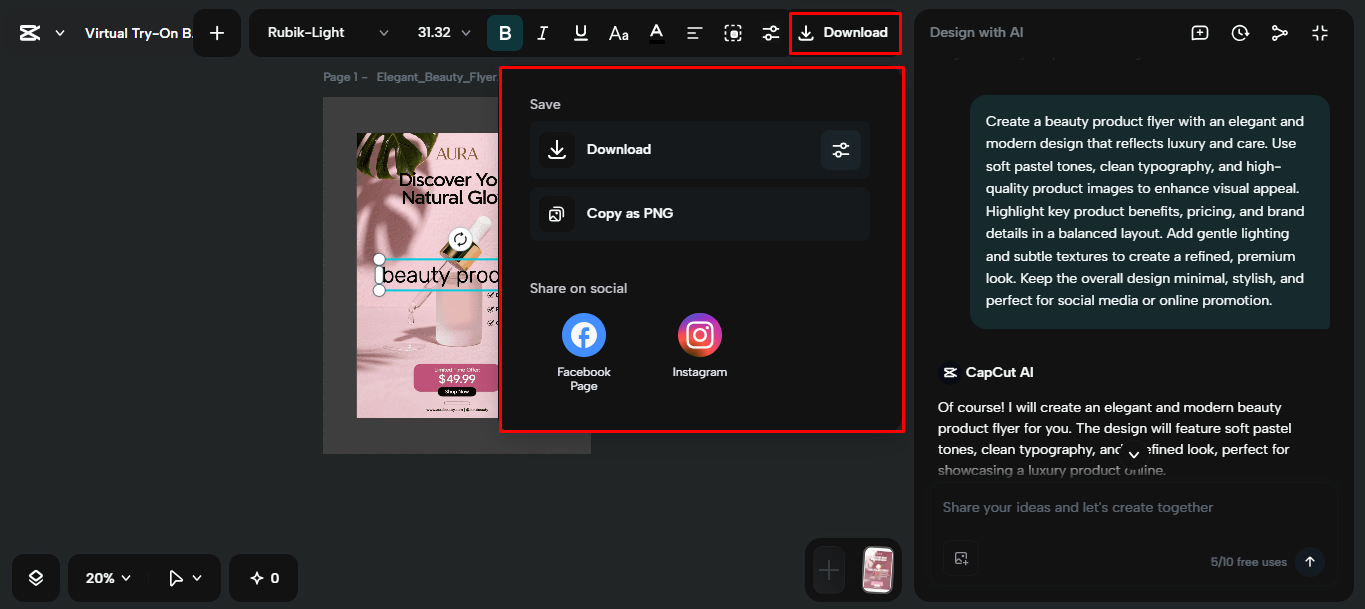Viewport: 1365px width, 609px height.
Task: Open the text color picker
Action: [x=656, y=32]
